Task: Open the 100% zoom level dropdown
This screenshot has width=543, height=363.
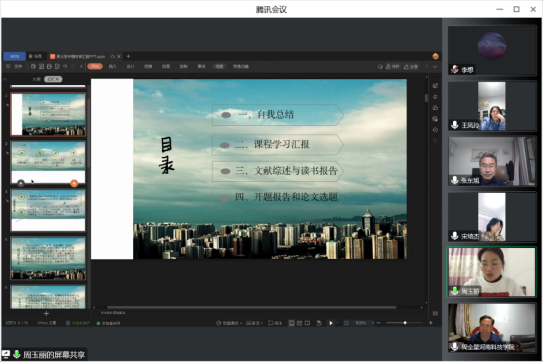Action: tap(364, 323)
